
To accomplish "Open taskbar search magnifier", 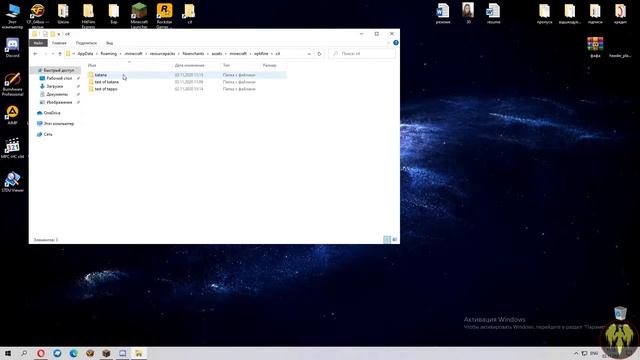I will point(24,353).
